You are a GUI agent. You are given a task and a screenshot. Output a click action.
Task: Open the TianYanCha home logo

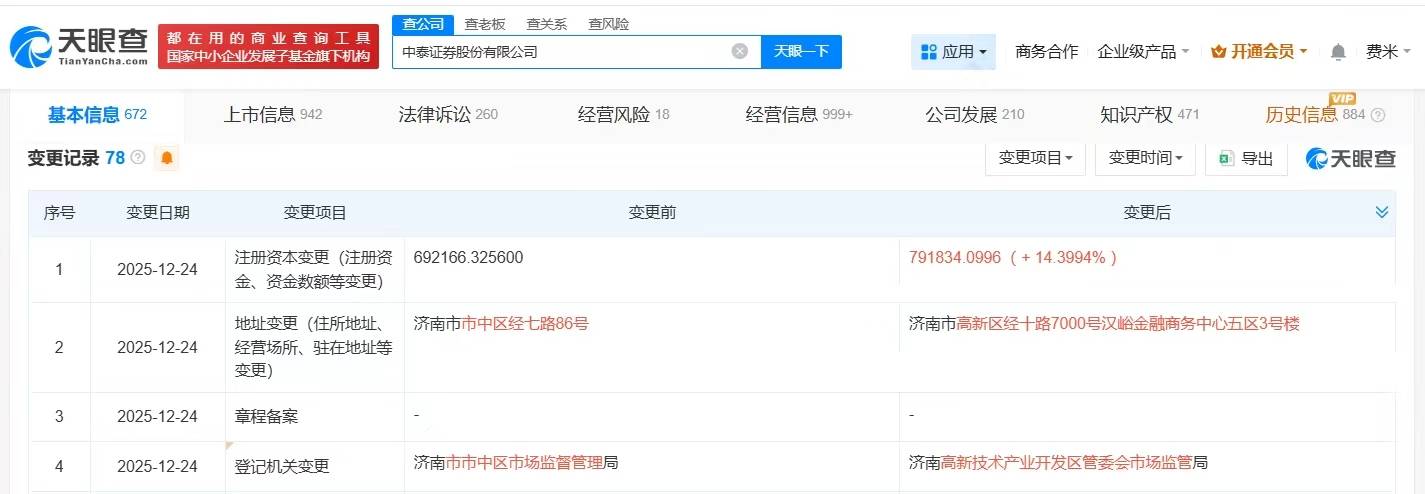click(x=79, y=46)
